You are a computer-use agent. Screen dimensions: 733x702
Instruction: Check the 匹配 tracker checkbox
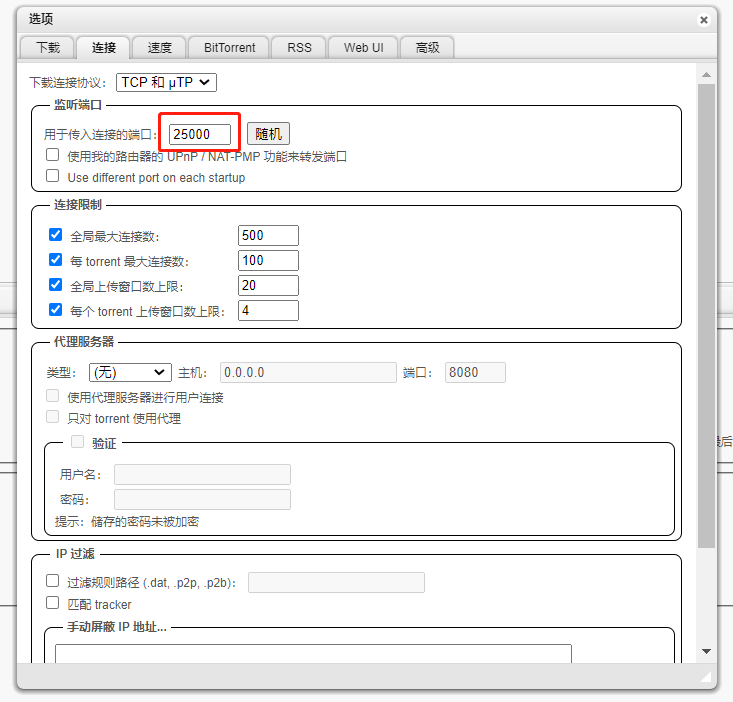click(x=53, y=603)
